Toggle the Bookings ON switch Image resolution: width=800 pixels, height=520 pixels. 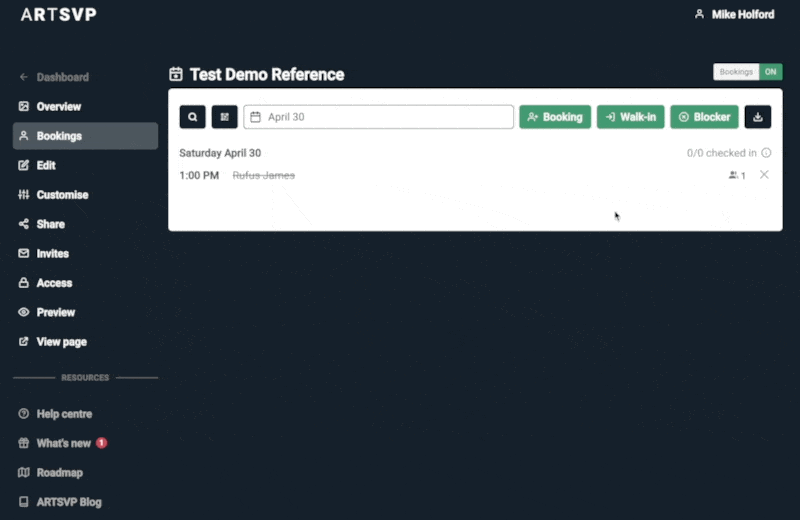point(747,72)
